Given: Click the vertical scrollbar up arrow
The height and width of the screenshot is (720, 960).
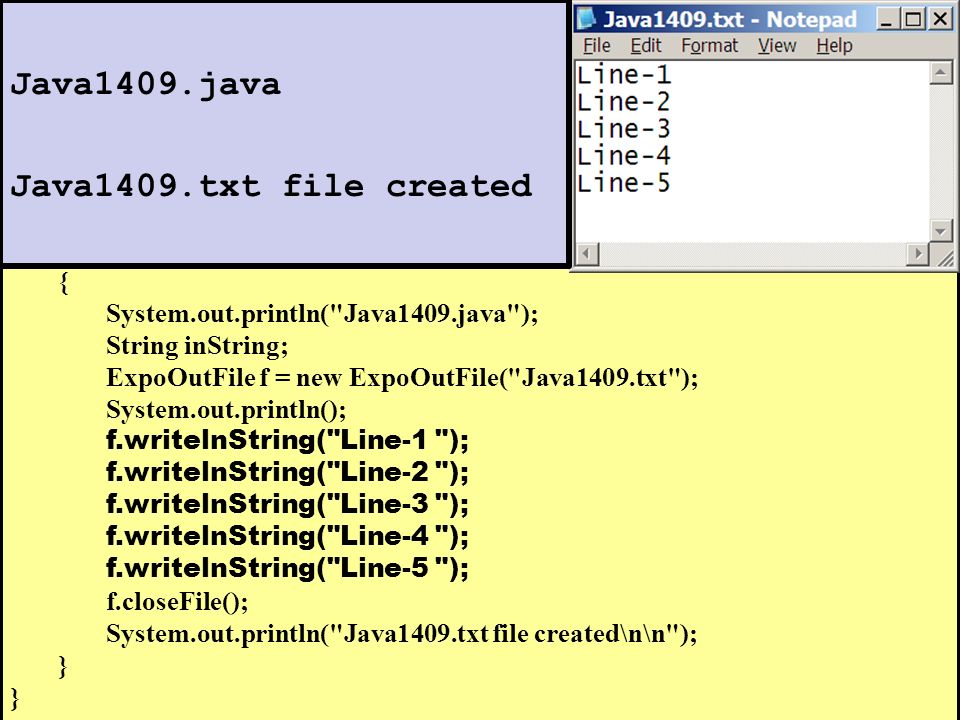Looking at the screenshot, I should 940,73.
